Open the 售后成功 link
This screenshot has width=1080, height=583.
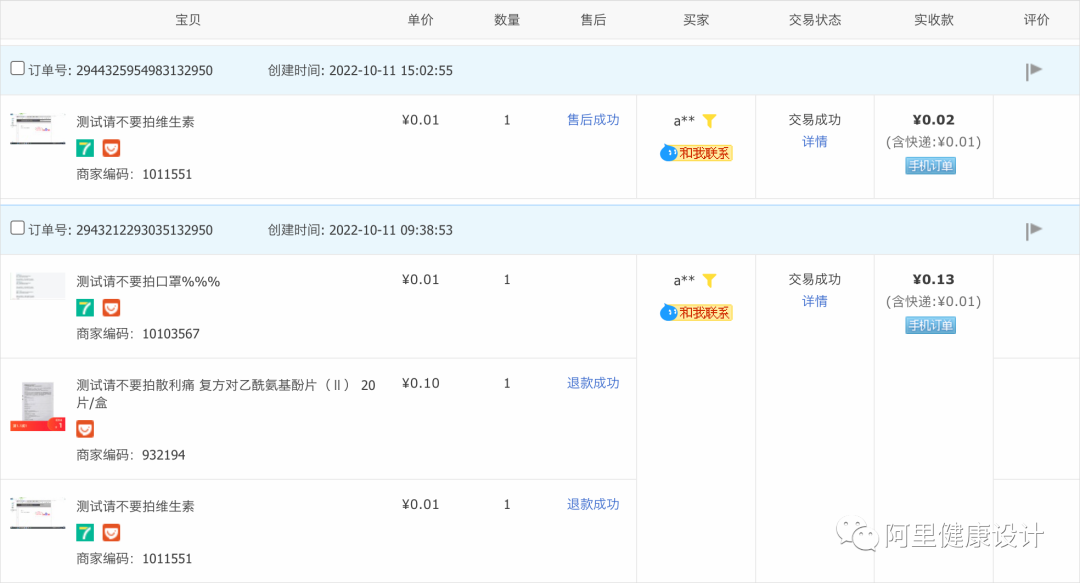593,120
